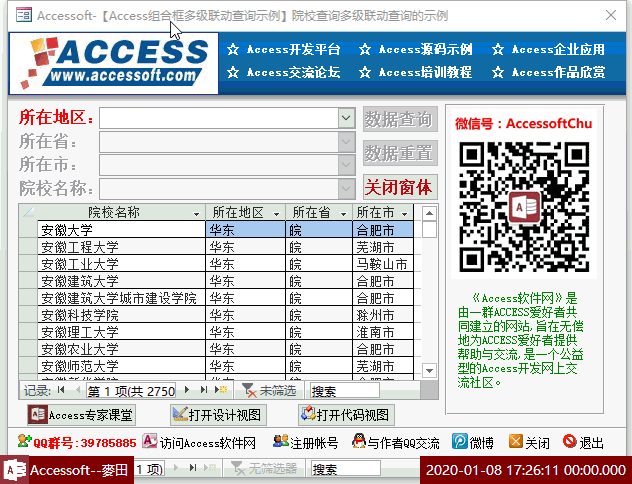Click the 无筛选器 filter indicator at bottom
The image size is (632, 484).
[x=264, y=468]
